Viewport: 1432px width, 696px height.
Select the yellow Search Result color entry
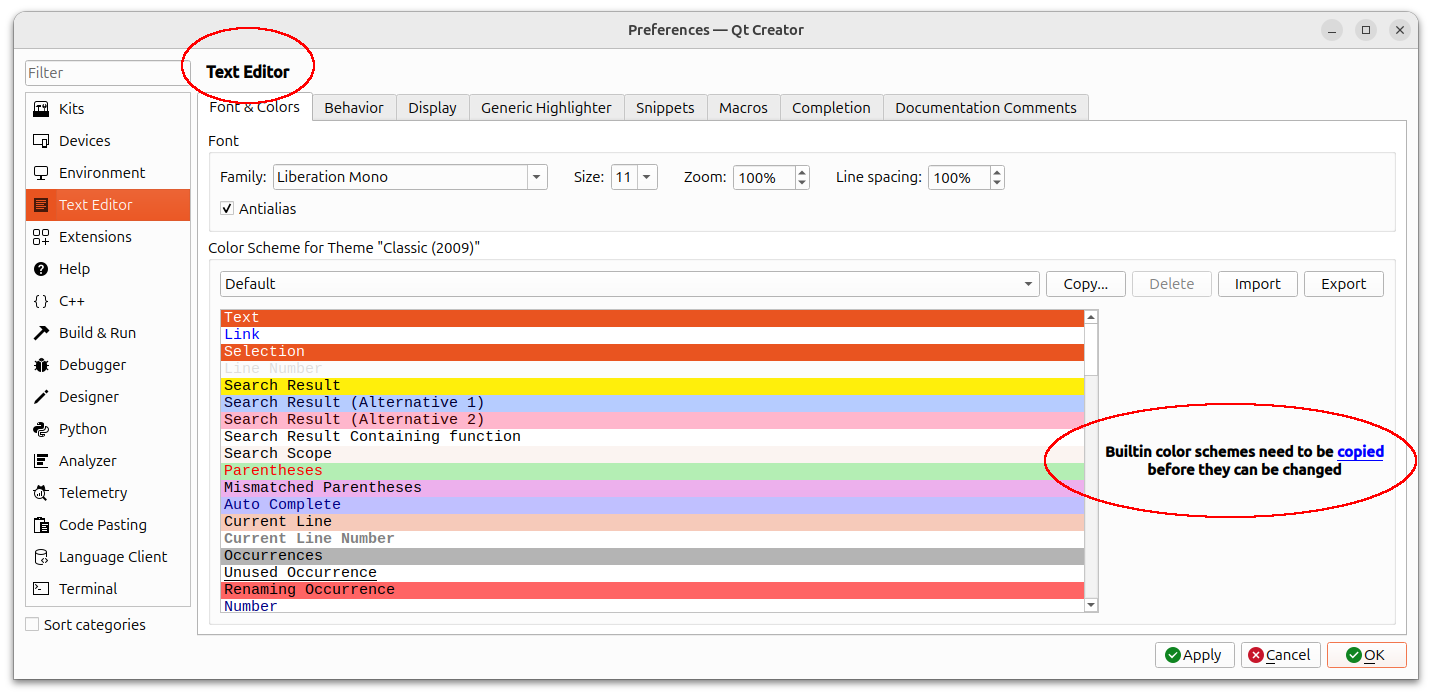click(652, 386)
